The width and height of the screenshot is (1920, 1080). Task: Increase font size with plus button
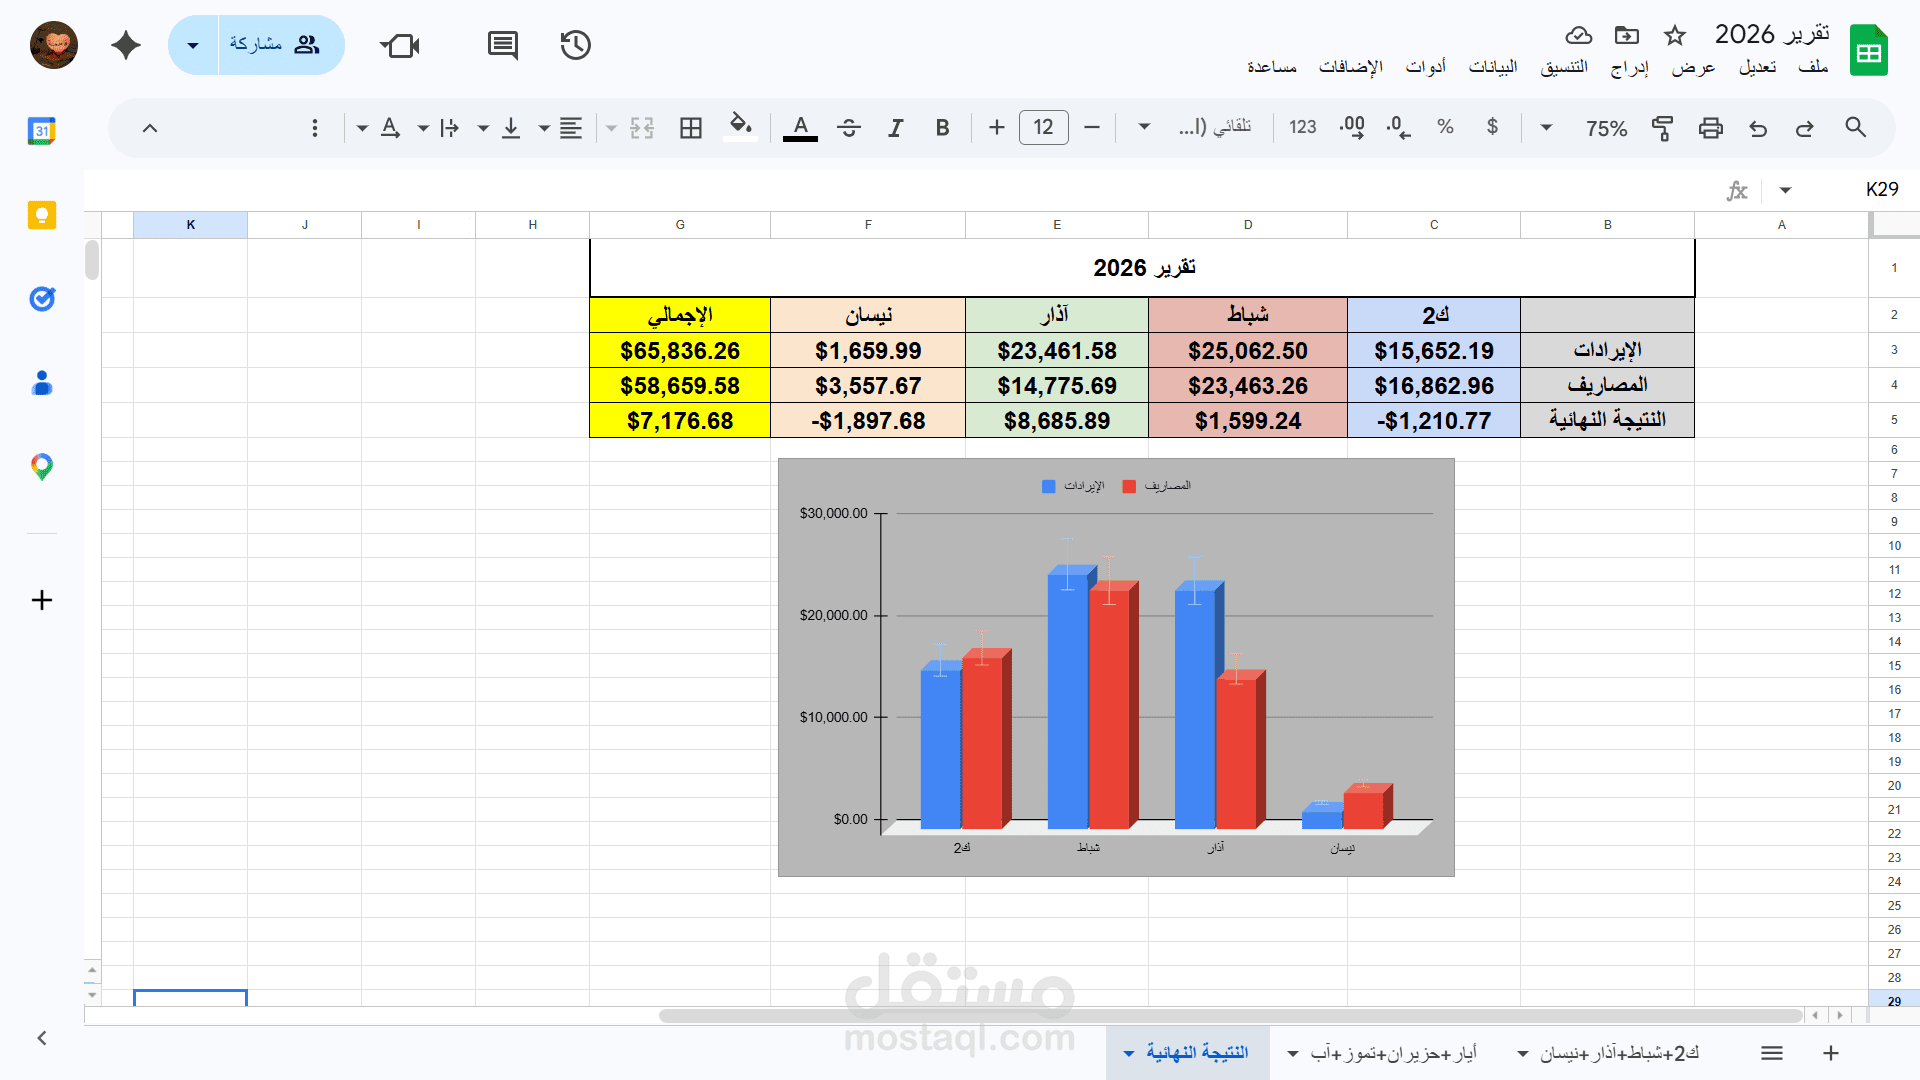996,127
